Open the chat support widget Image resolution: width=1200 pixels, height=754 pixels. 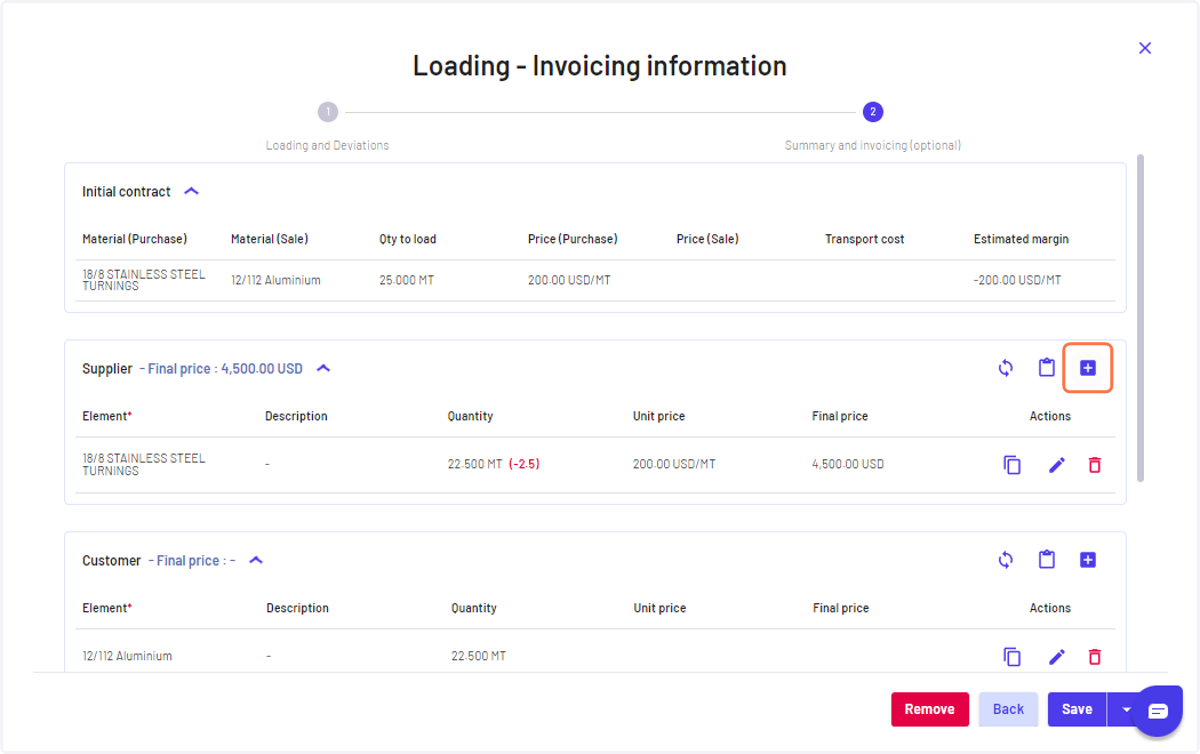pos(1157,711)
